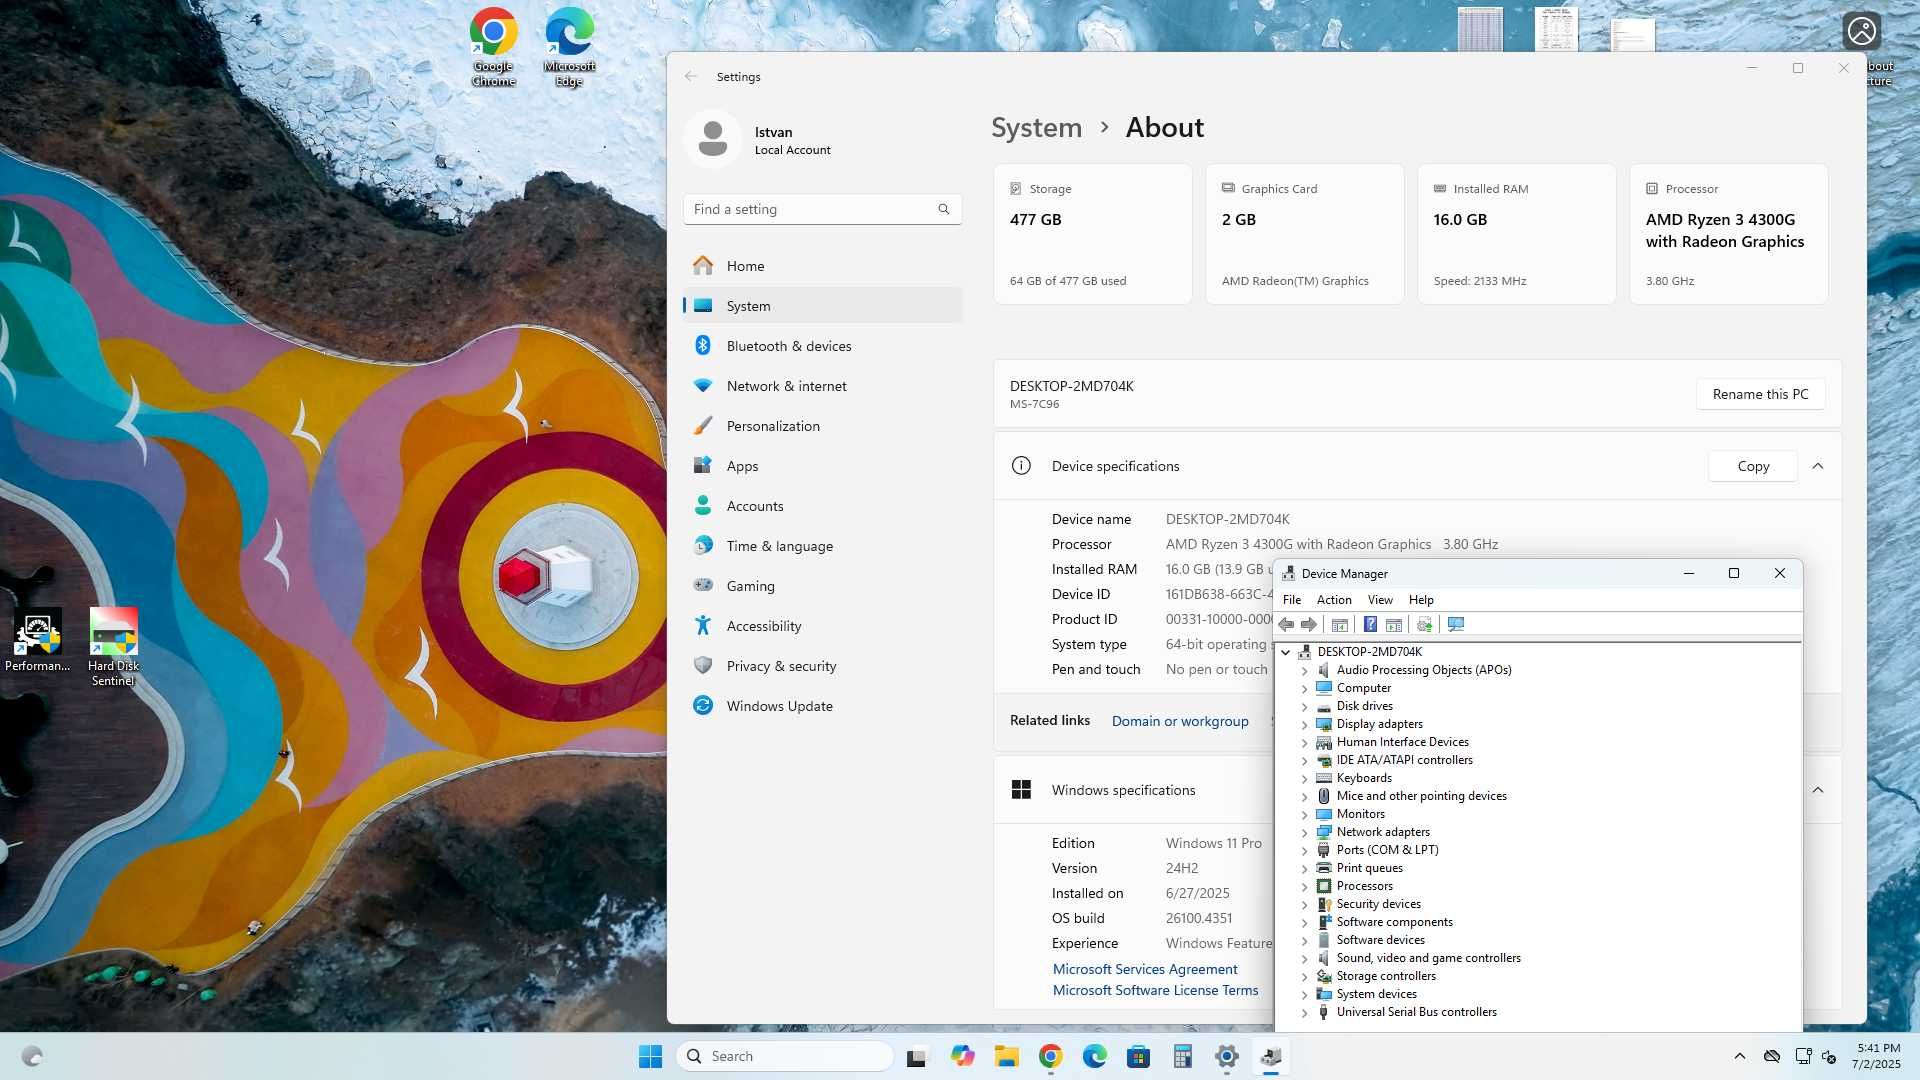Show hidden system tray icons

1739,1056
